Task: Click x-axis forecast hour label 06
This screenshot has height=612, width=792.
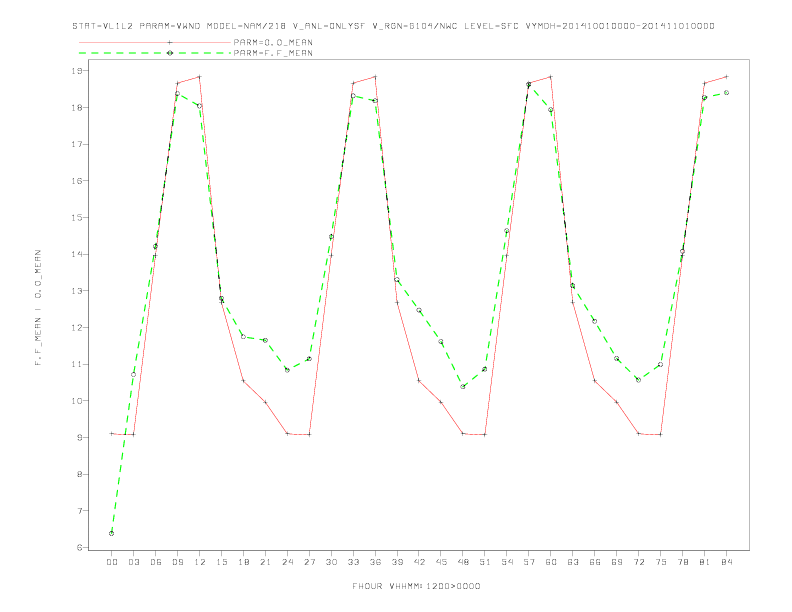Action: coord(156,562)
